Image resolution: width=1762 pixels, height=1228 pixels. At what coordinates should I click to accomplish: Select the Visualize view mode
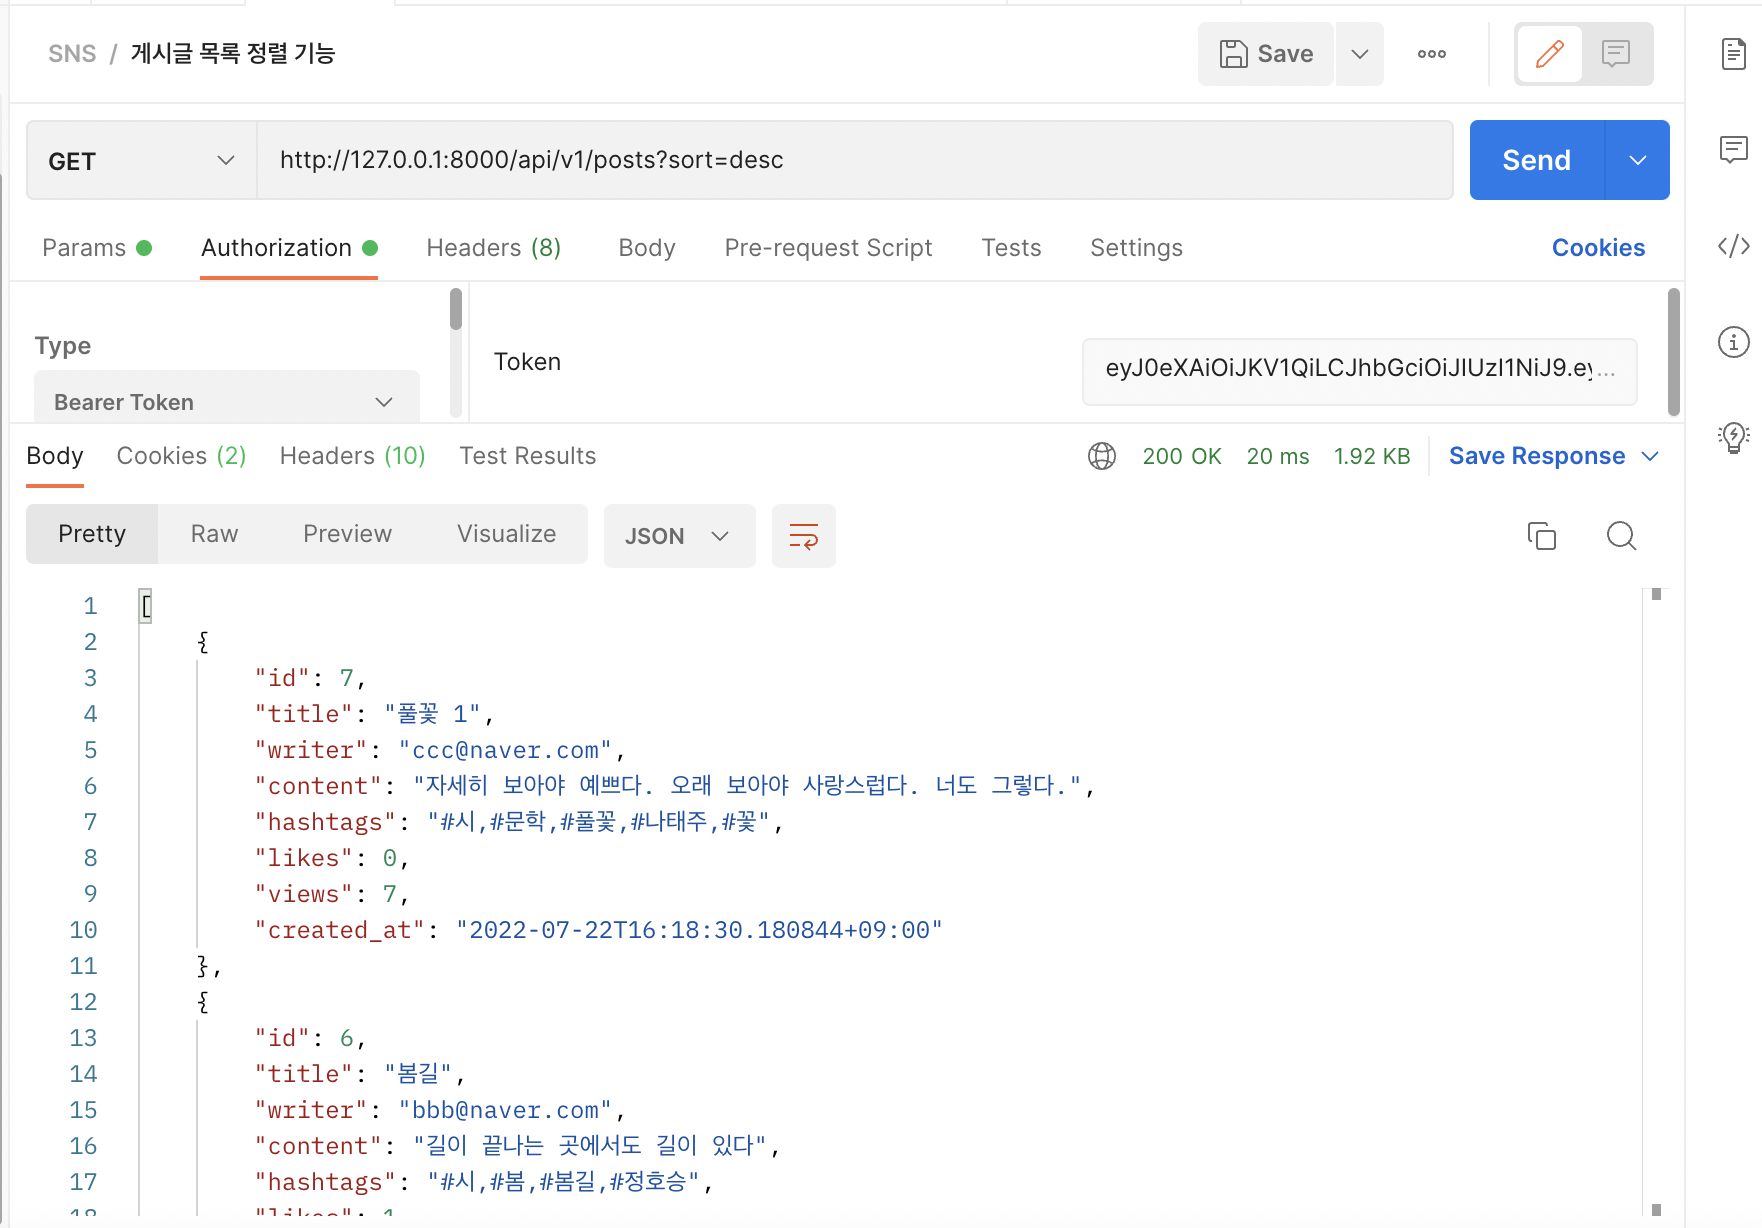click(x=506, y=534)
